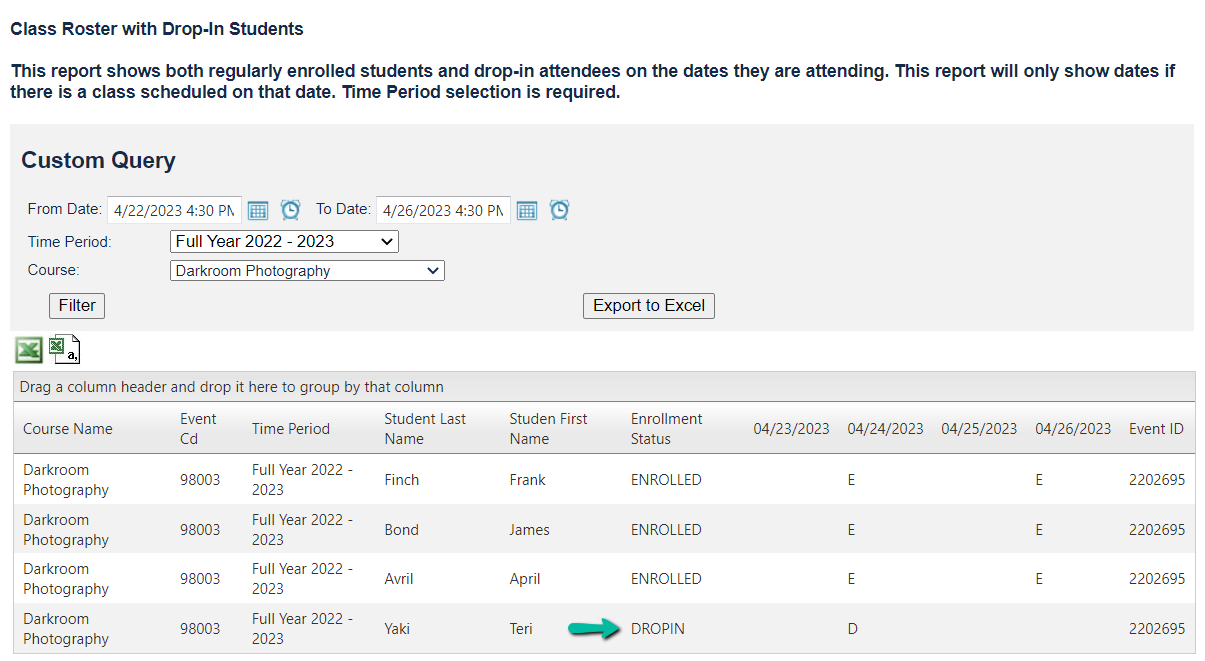1205x661 pixels.
Task: Click the group-by column drop area bar
Action: 604,386
